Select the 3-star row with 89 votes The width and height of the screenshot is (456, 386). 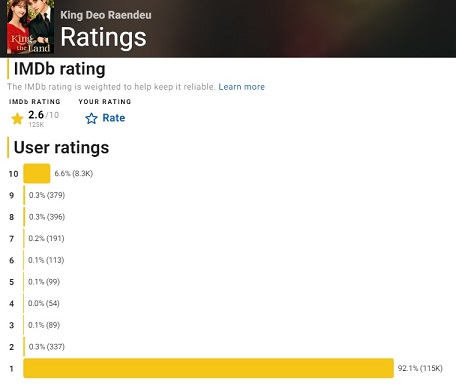pos(35,325)
